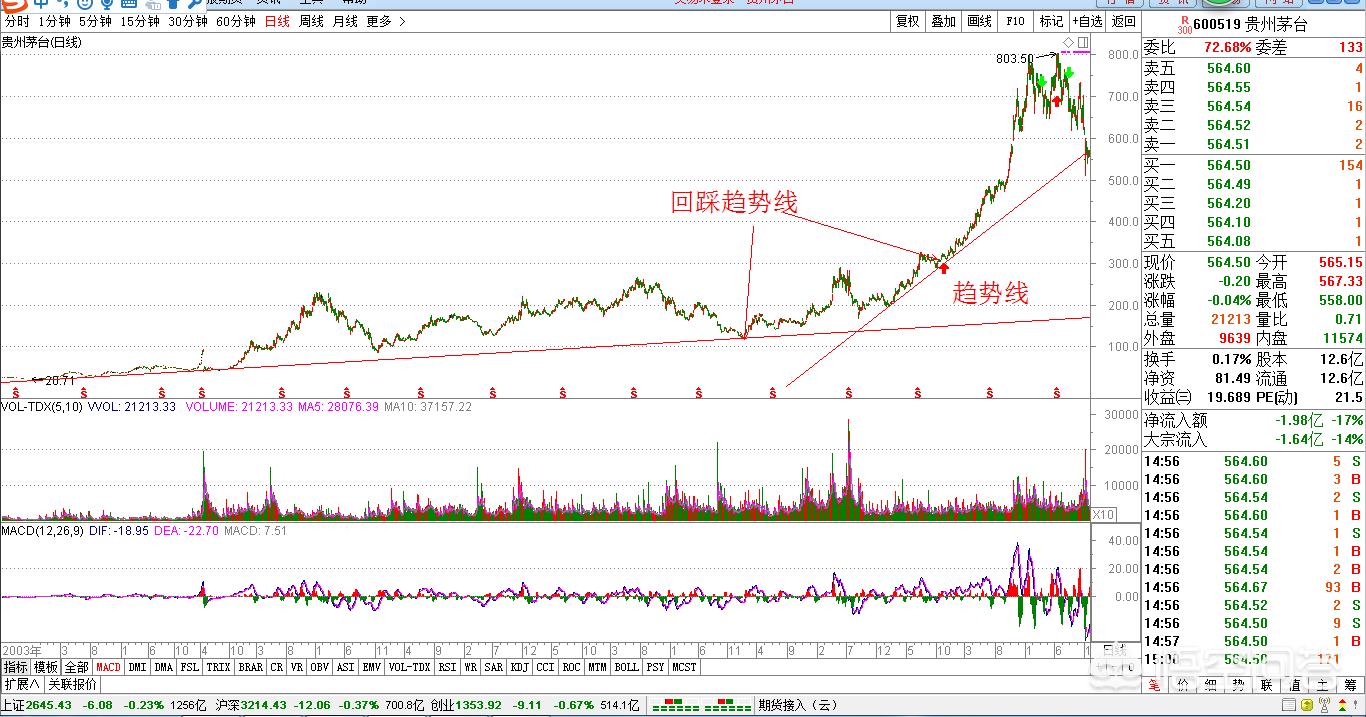Click the 期货接入（云） status text
This screenshot has height=717, width=1366.
[797, 706]
